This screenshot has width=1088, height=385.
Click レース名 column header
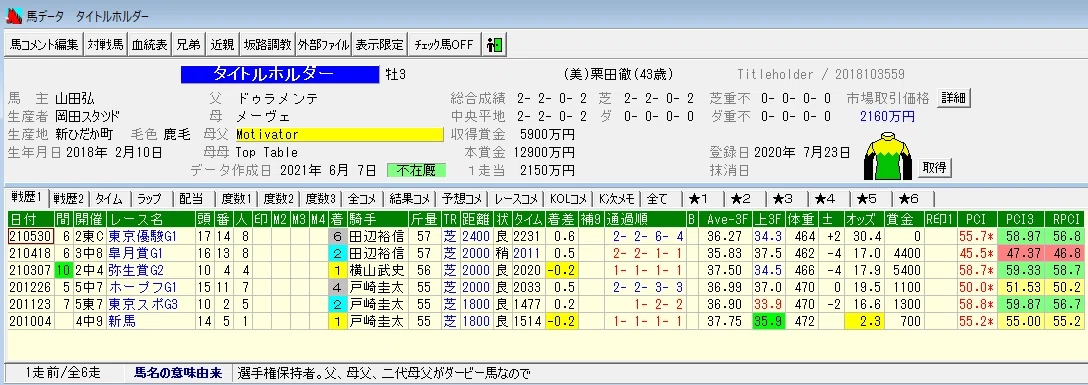point(151,220)
